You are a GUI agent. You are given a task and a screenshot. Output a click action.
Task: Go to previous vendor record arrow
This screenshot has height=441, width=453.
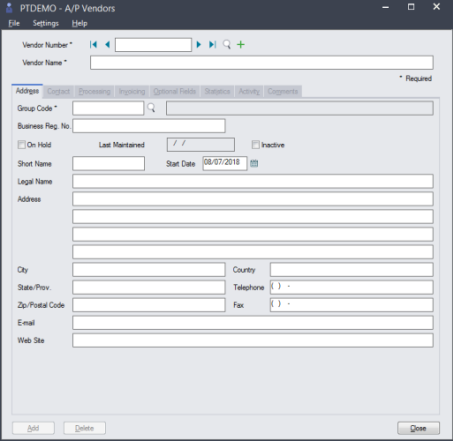click(107, 44)
